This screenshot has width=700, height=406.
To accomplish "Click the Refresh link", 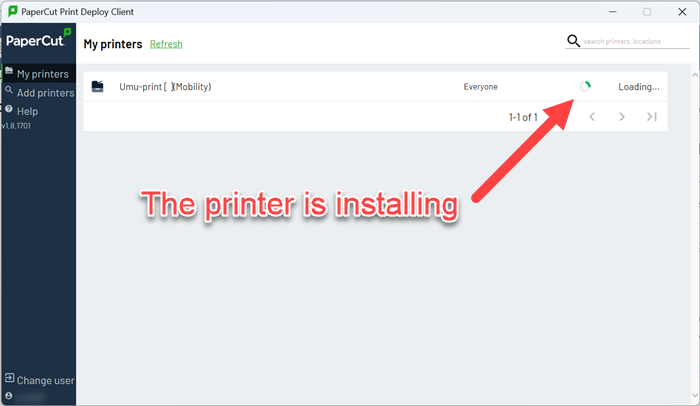I will coord(166,44).
